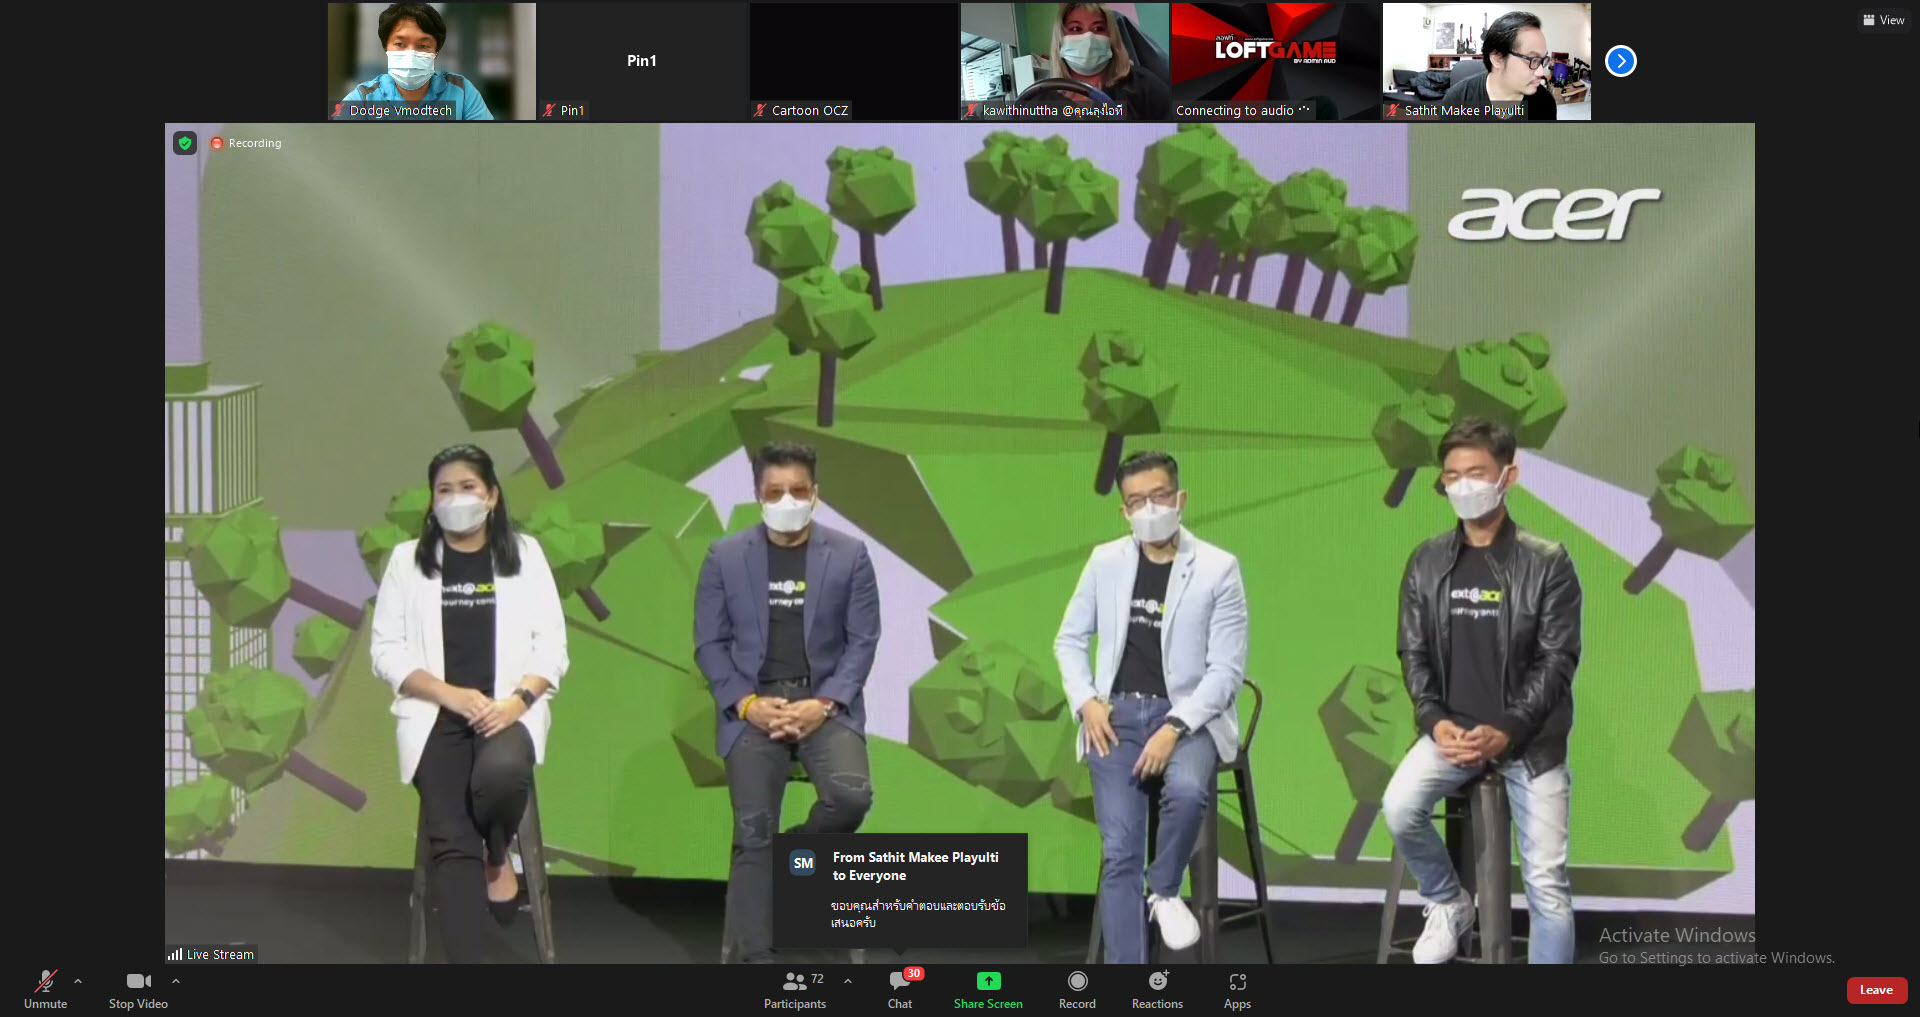Open the Participants panel icon
This screenshot has width=1920, height=1017.
pyautogui.click(x=795, y=981)
